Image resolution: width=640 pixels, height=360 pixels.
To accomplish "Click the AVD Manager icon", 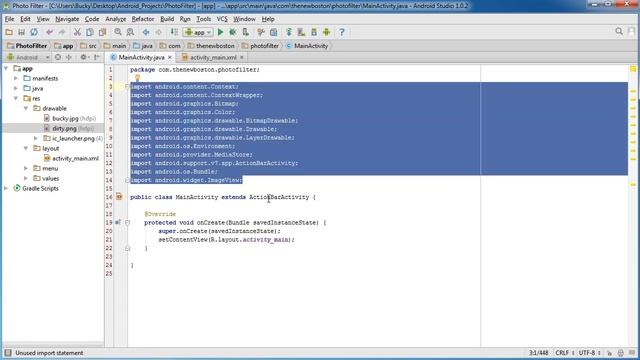I will [301, 32].
